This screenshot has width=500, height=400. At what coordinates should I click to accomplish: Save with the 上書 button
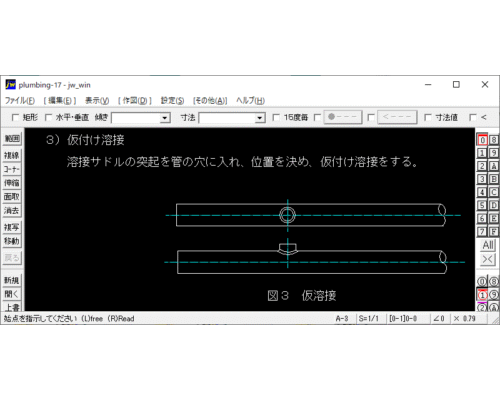(x=12, y=307)
